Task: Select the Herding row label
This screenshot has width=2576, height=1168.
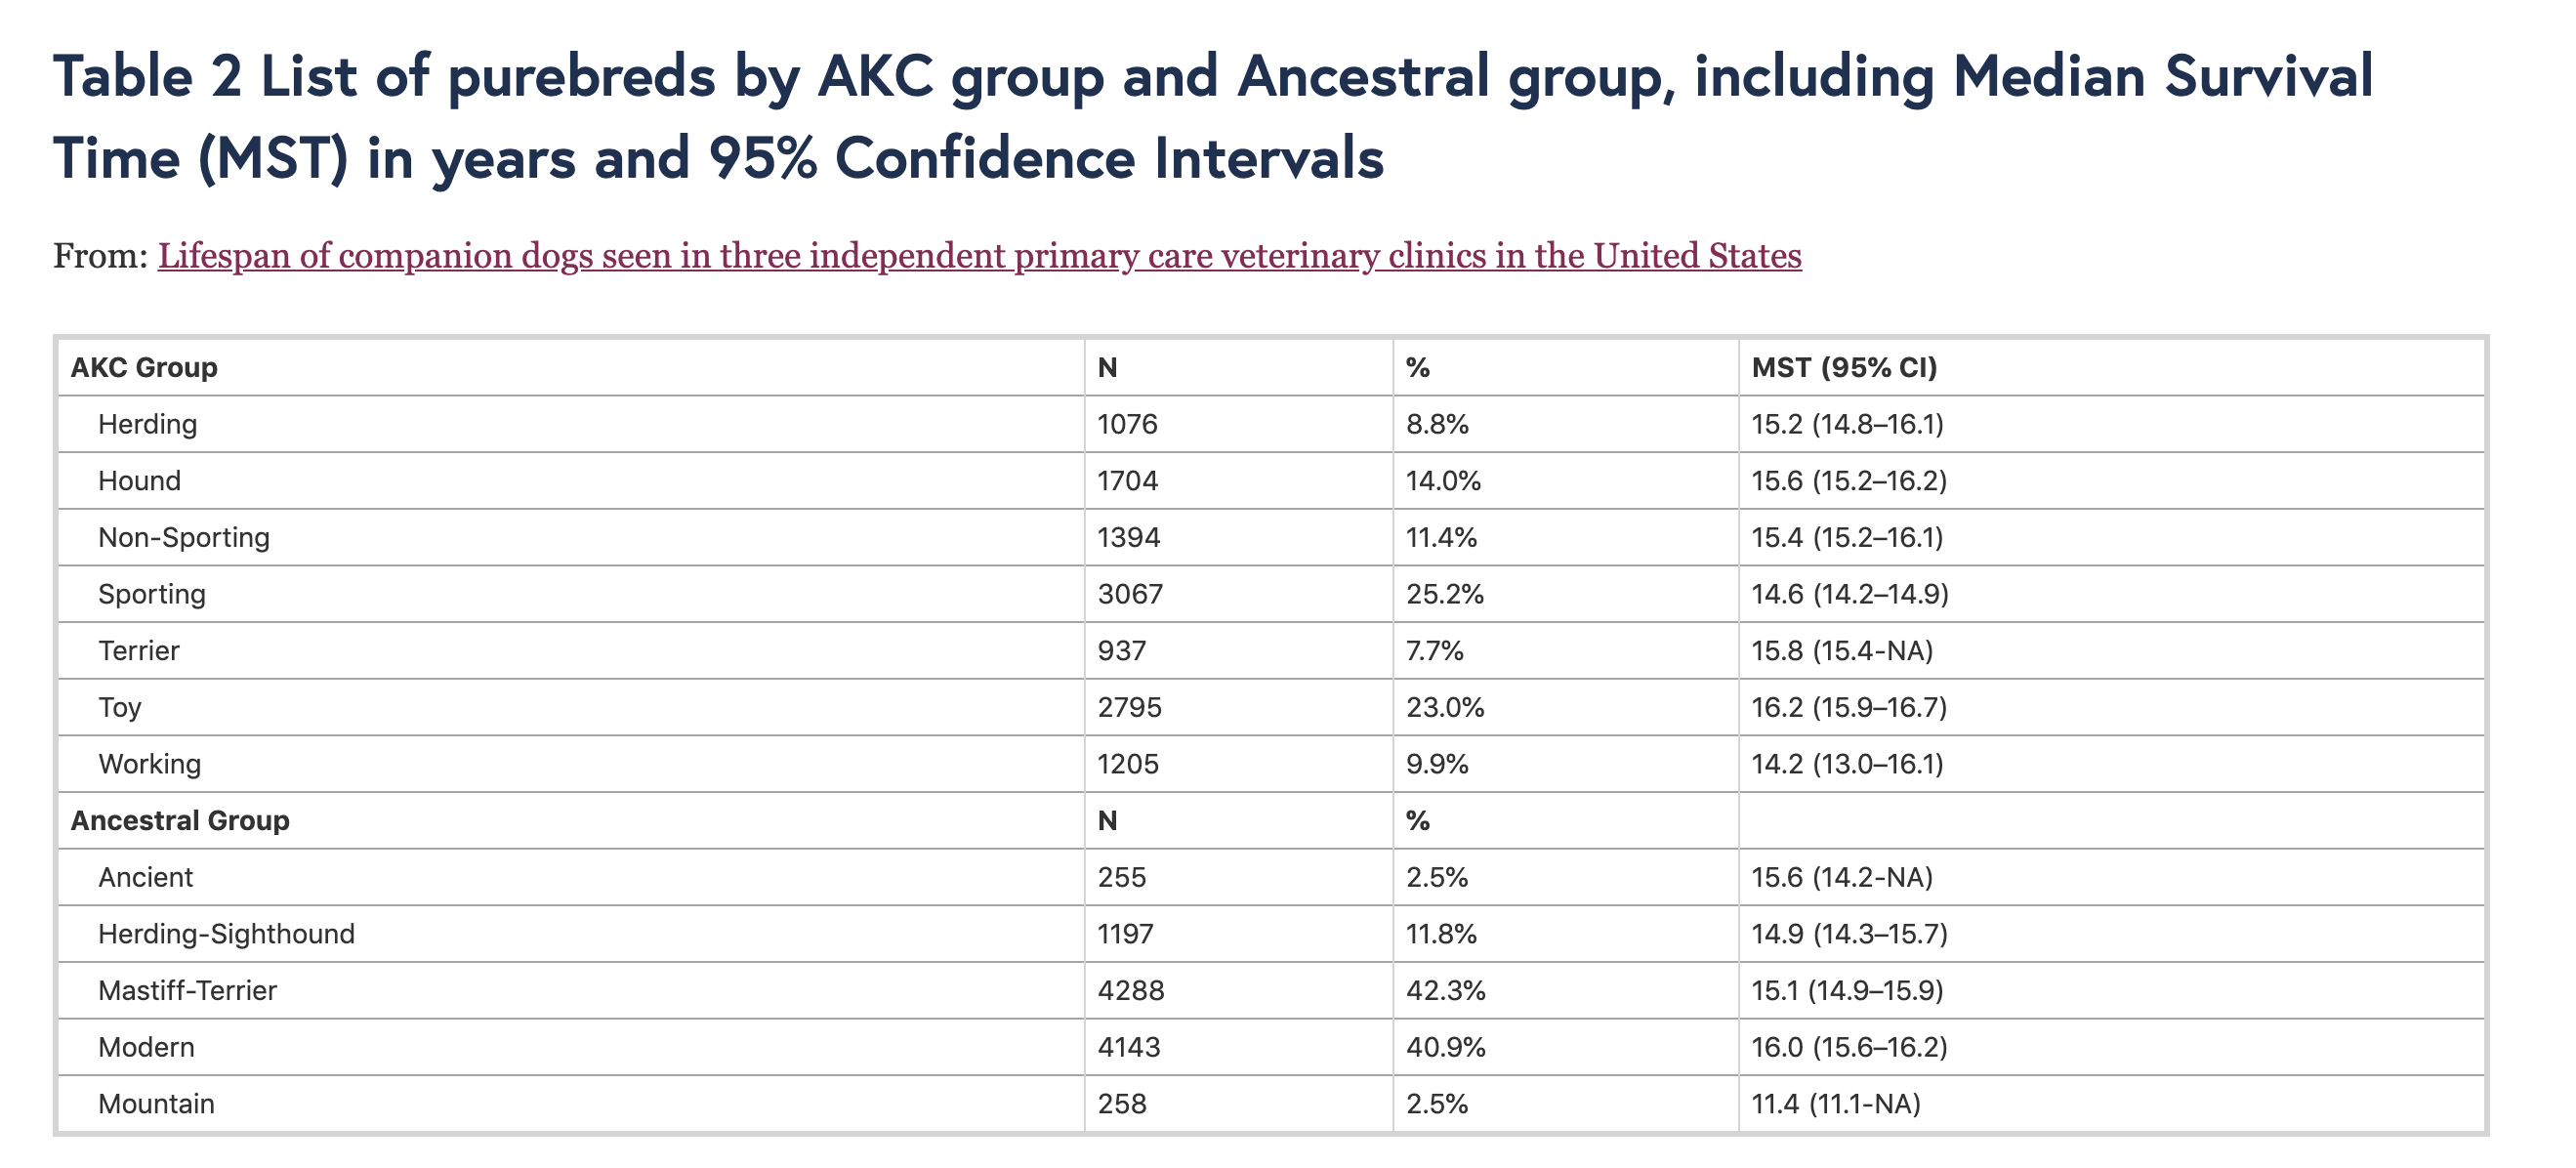Action: pyautogui.click(x=147, y=424)
